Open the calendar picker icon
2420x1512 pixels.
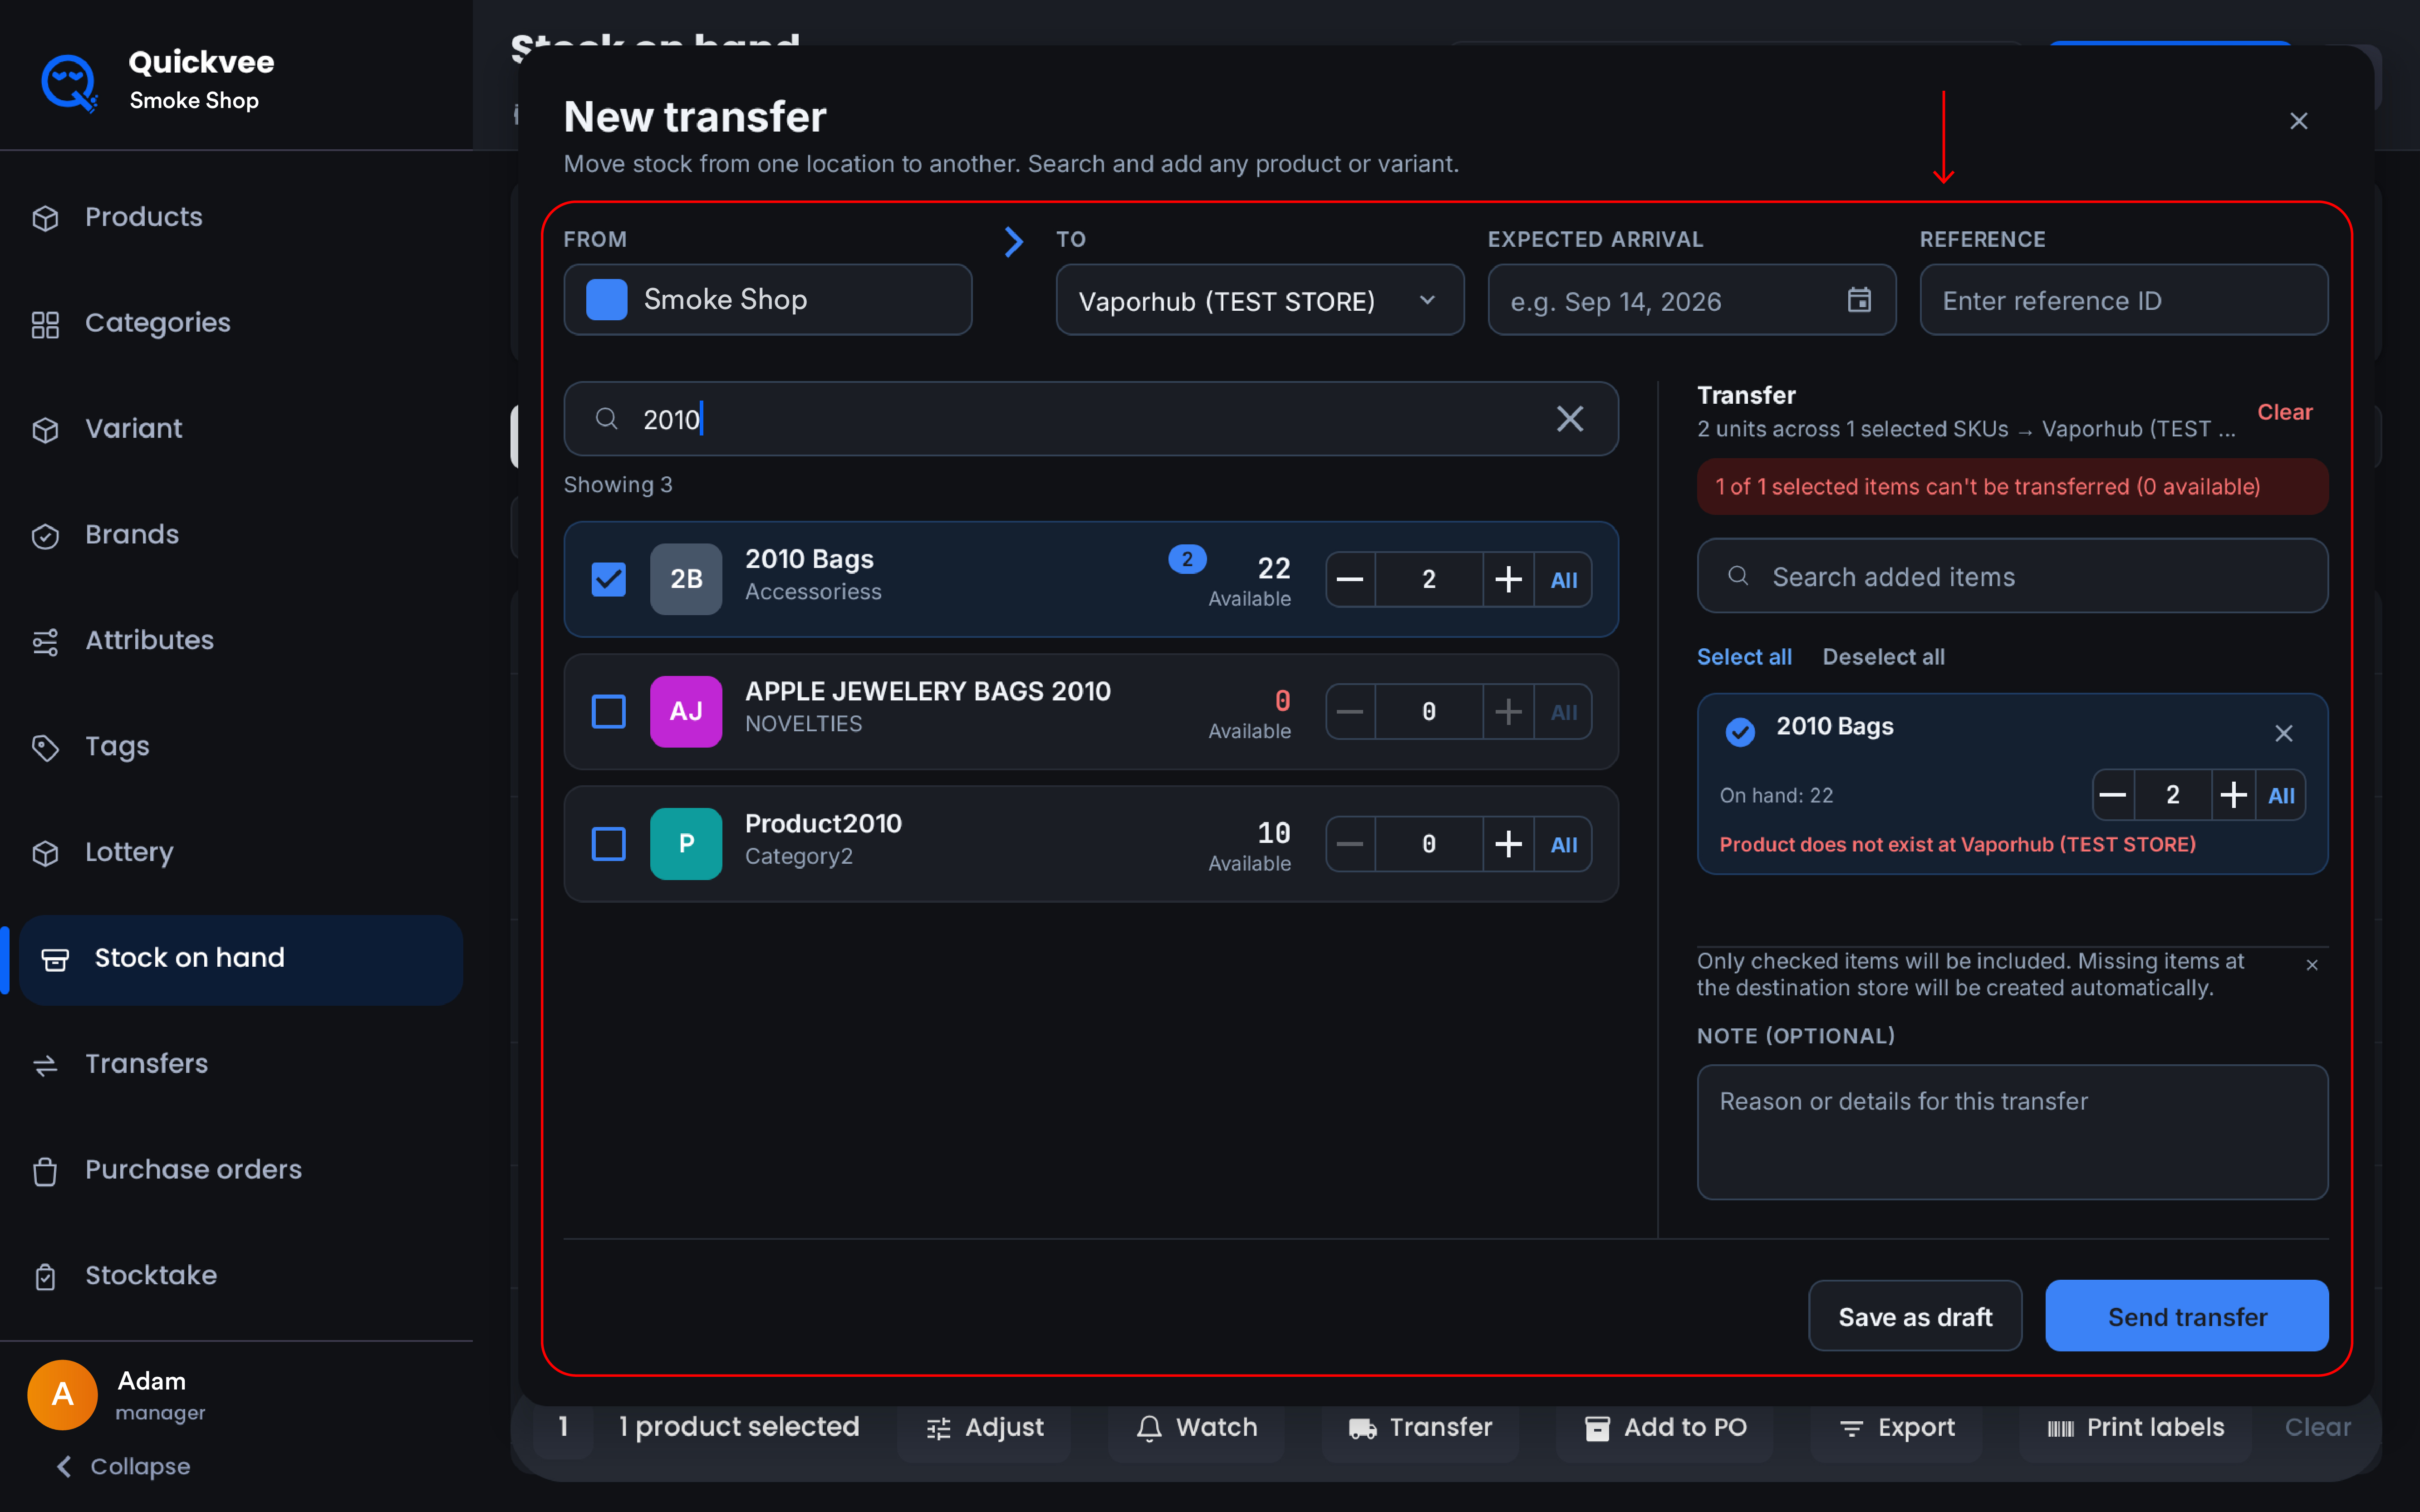1859,300
